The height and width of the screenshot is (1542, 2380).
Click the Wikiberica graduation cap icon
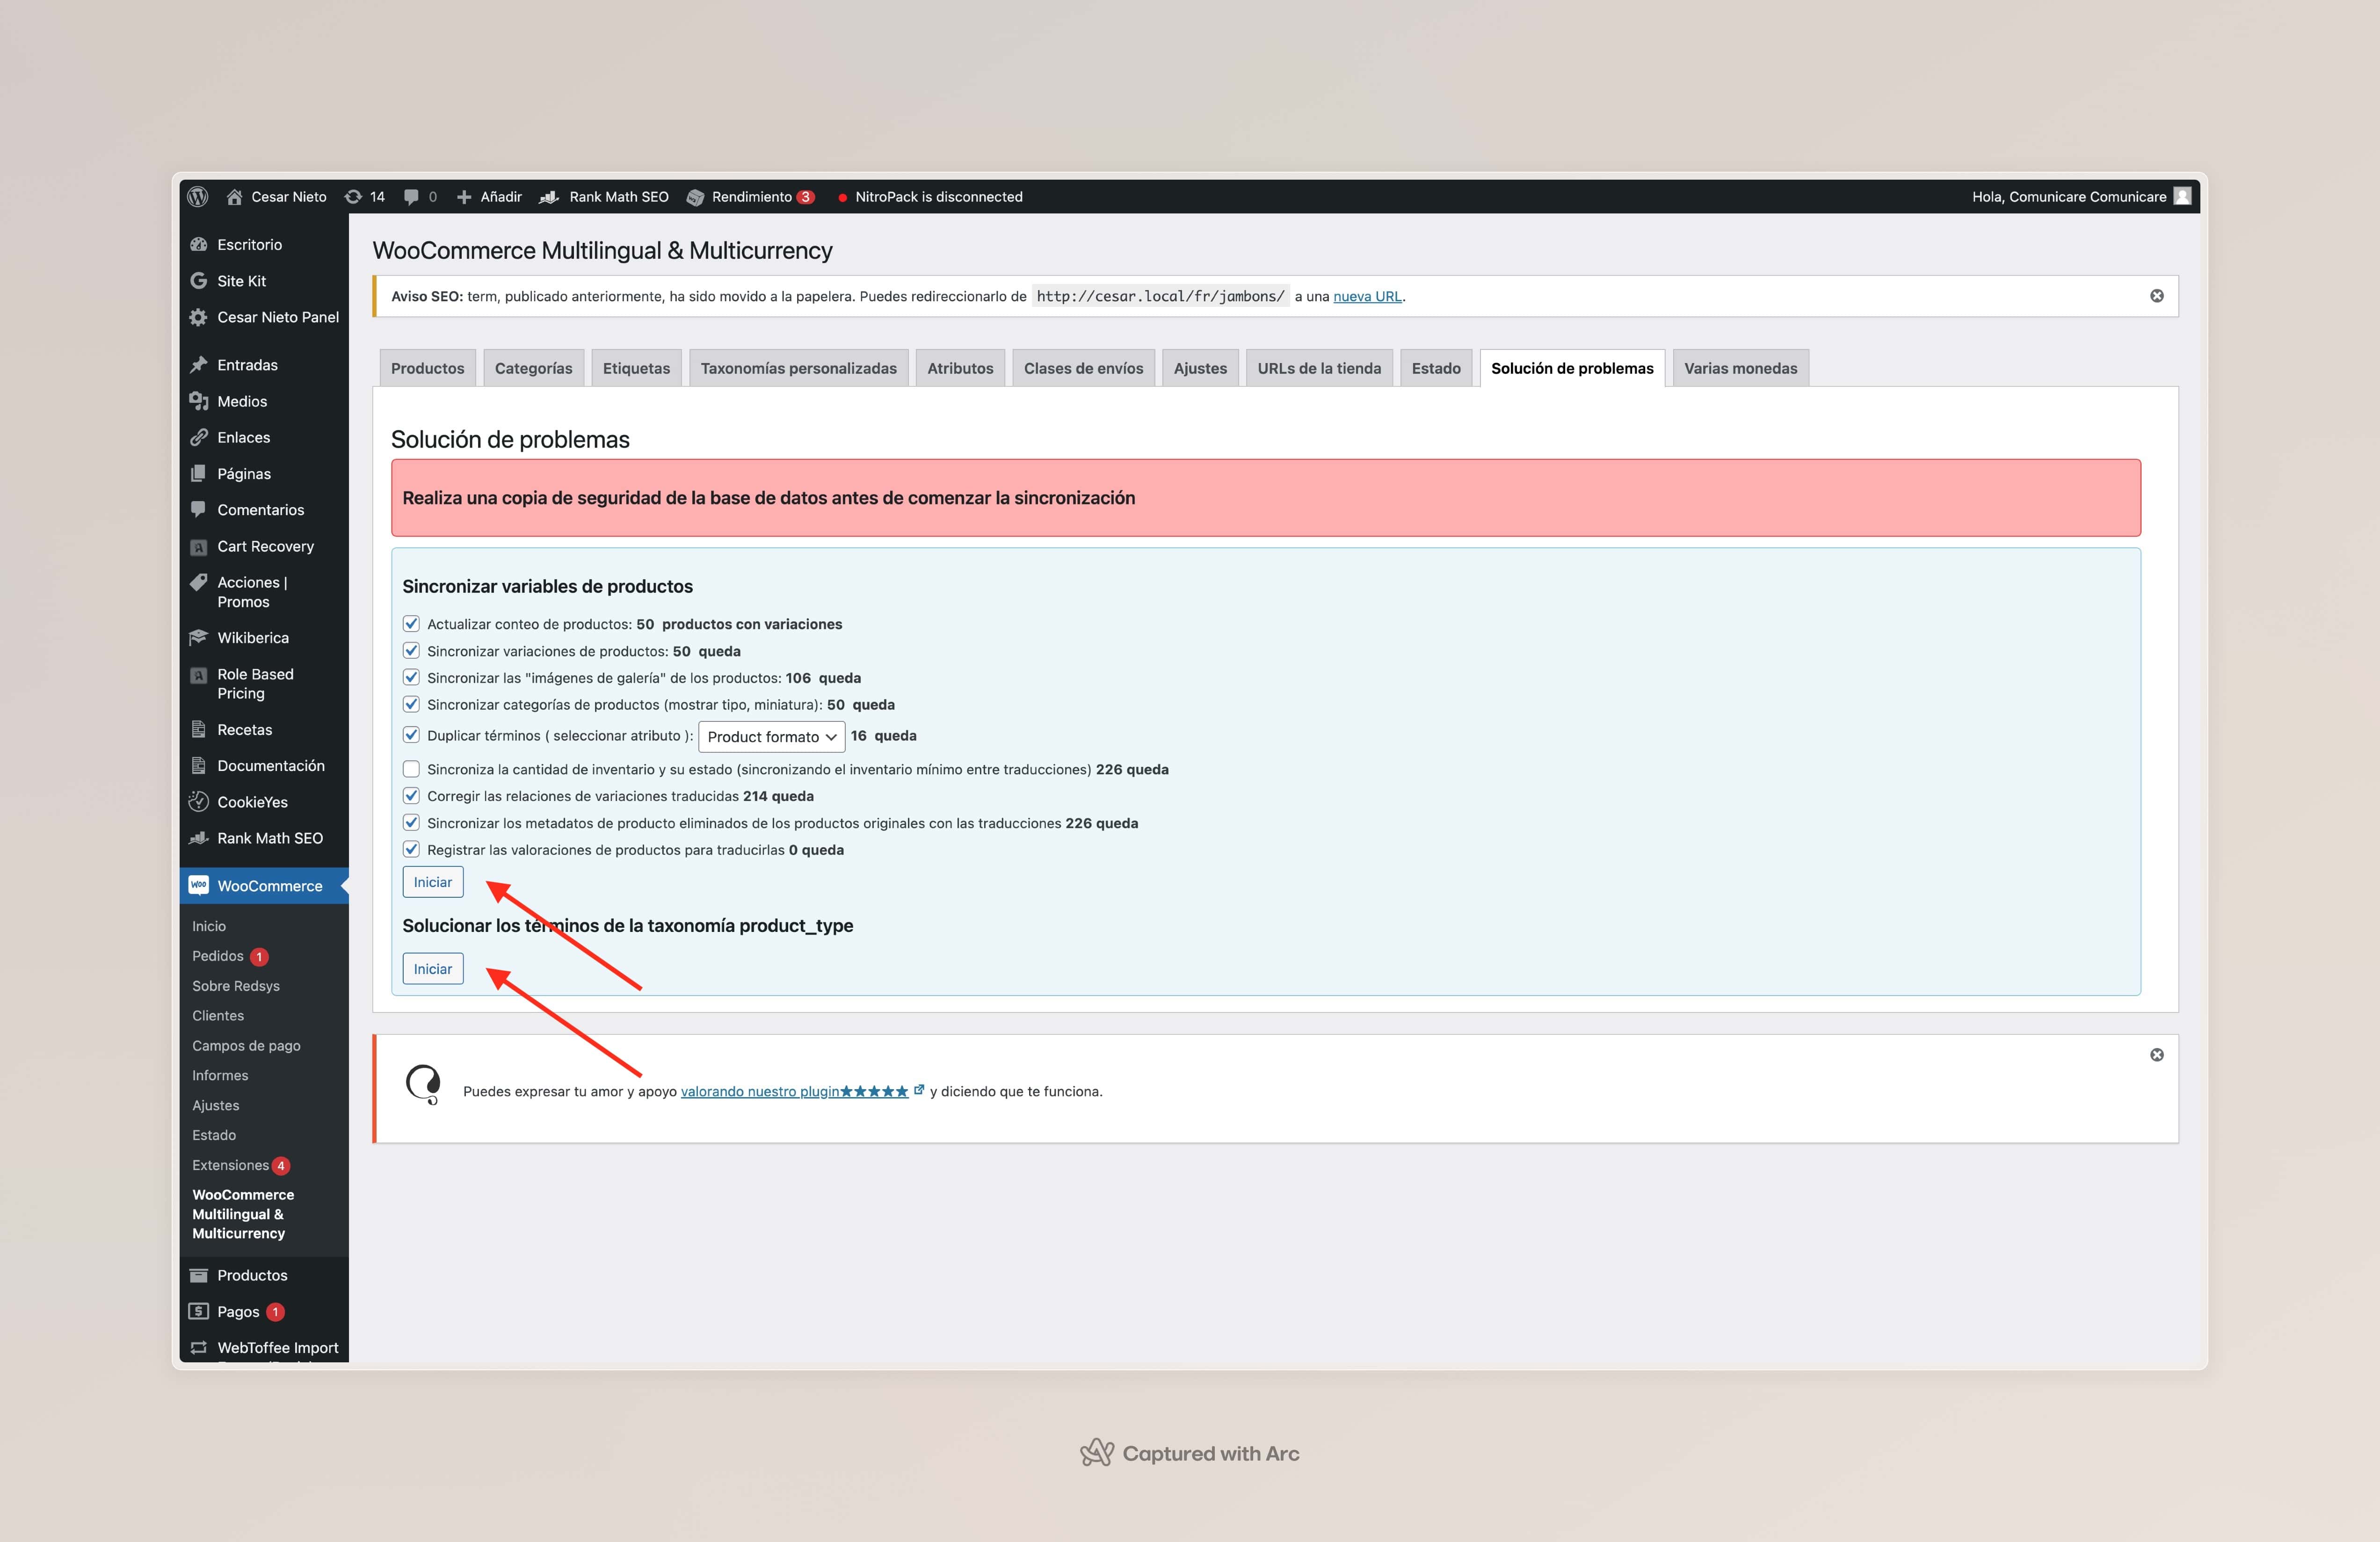(199, 637)
